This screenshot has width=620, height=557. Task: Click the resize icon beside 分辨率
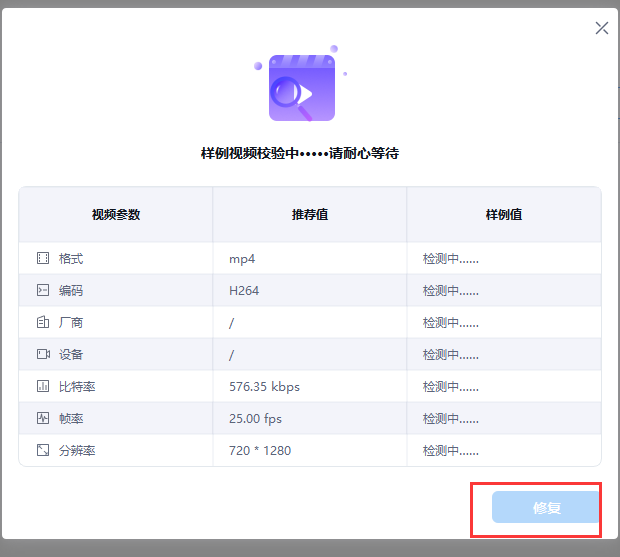point(43,450)
